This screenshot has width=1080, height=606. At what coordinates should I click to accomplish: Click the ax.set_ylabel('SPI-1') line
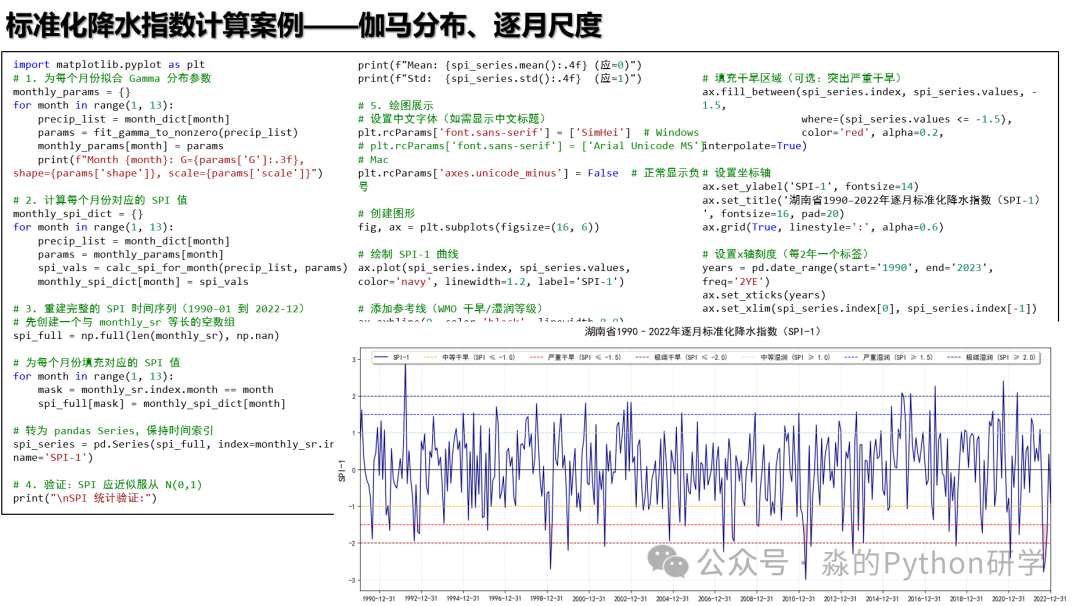tap(811, 187)
